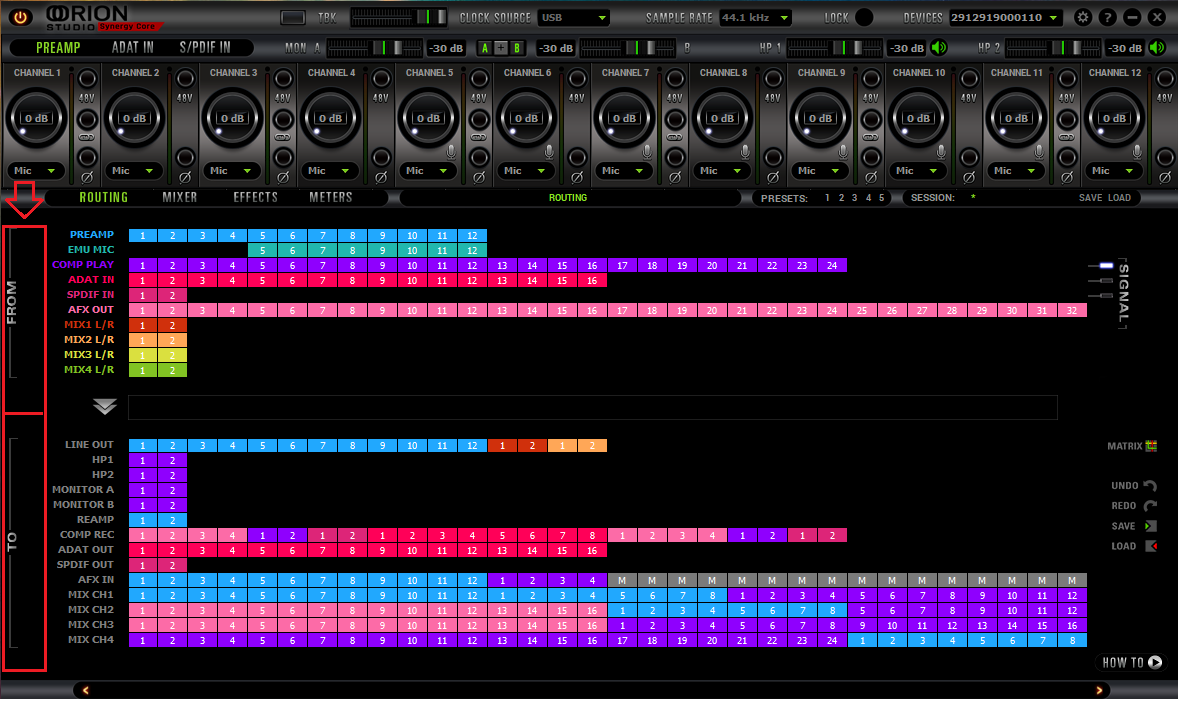Expand the routing panel double-chevron arrow
The height and width of the screenshot is (701, 1178).
coord(104,406)
